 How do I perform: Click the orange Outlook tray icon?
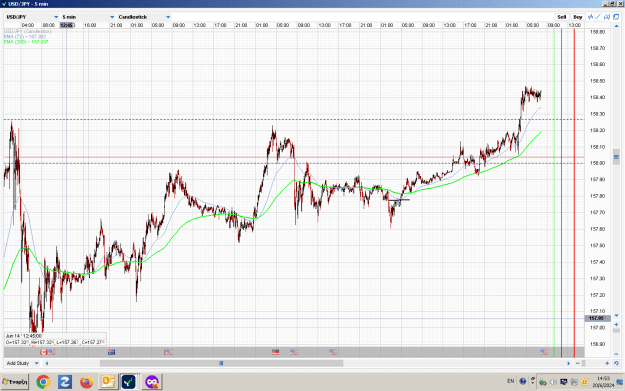point(584,382)
